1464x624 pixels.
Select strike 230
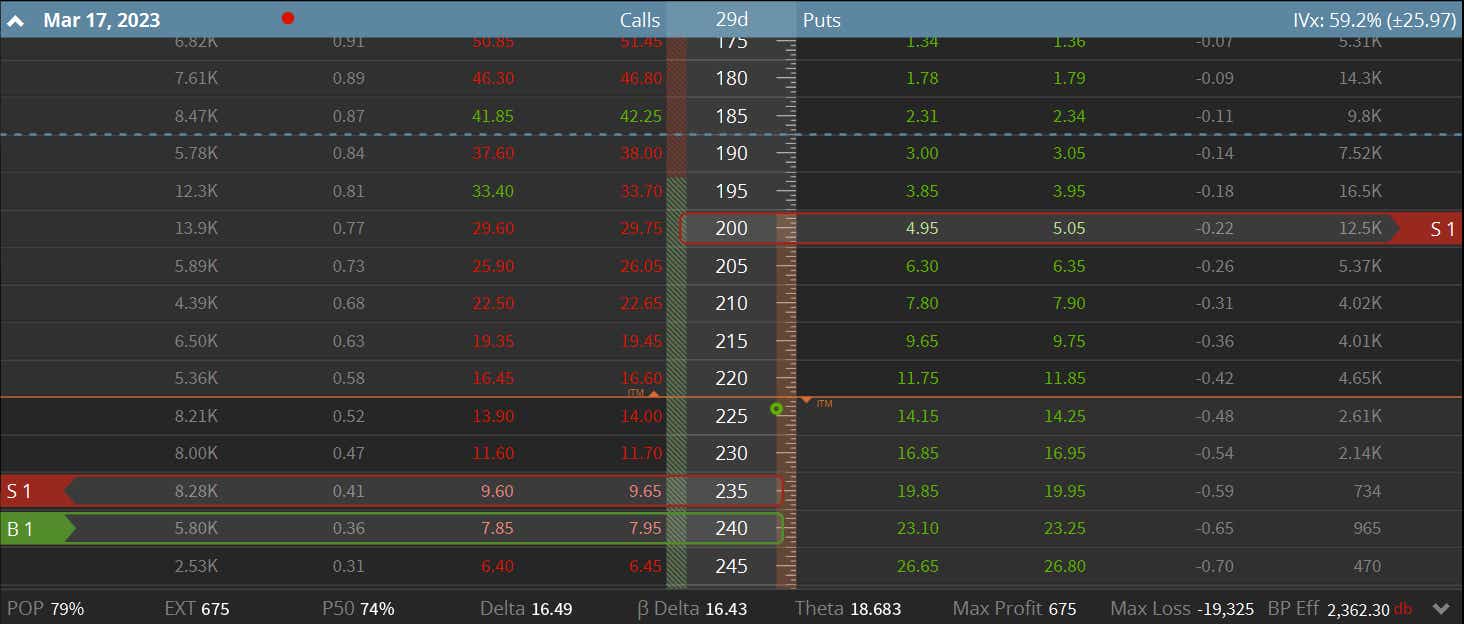[731, 453]
